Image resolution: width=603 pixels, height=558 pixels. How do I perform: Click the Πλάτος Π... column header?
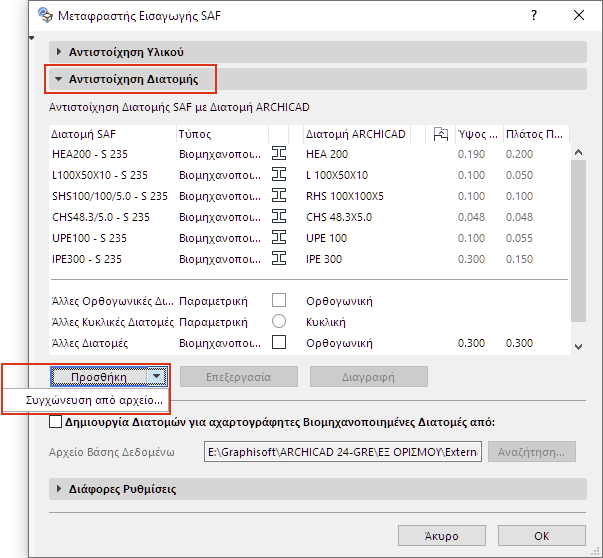click(536, 134)
